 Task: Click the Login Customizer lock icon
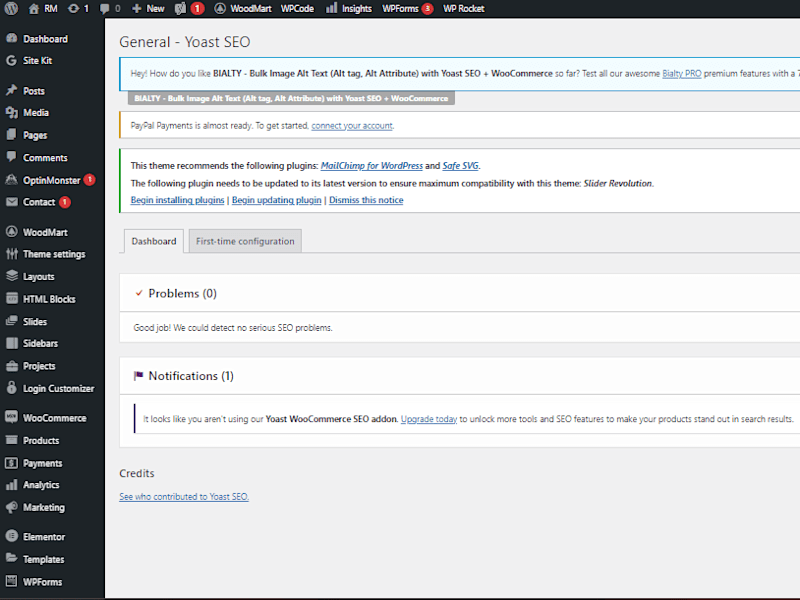(x=12, y=388)
